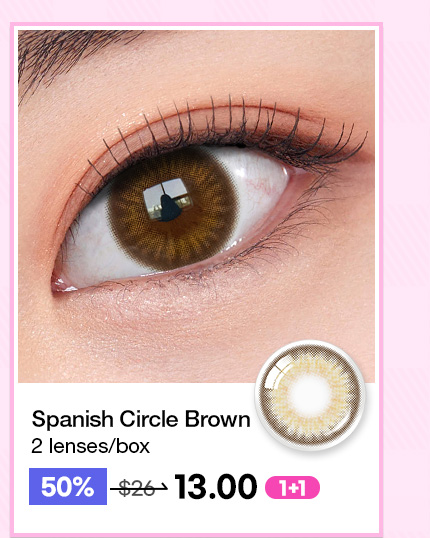Click the 13.00 sale price
The height and width of the screenshot is (538, 430).
[x=216, y=487]
